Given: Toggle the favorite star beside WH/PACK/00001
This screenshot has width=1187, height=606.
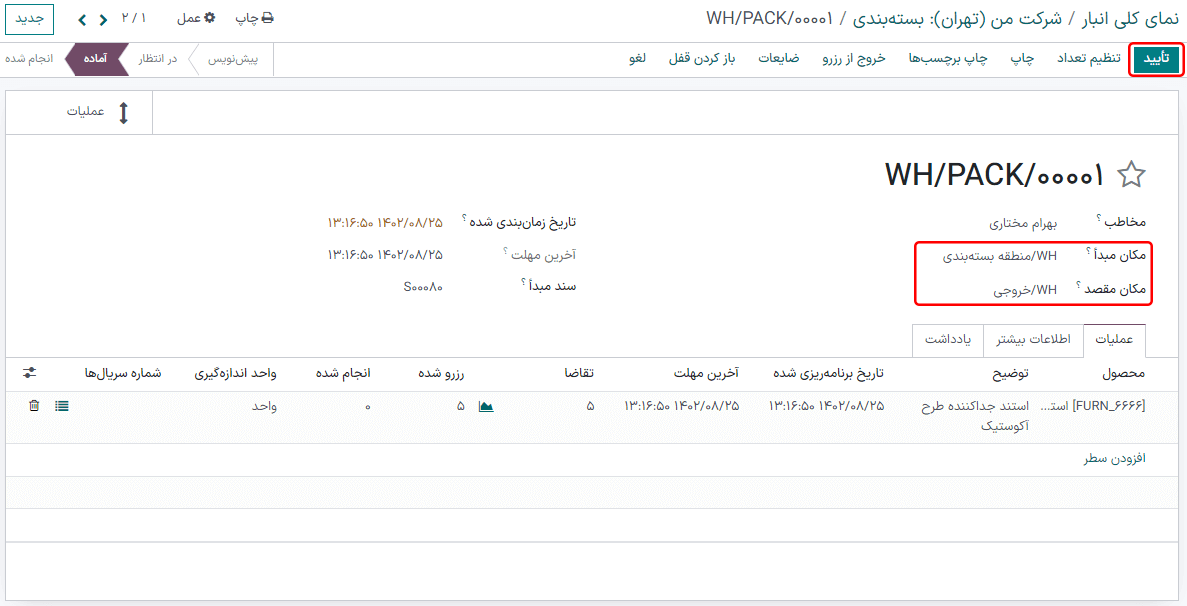Looking at the screenshot, I should 1131,175.
